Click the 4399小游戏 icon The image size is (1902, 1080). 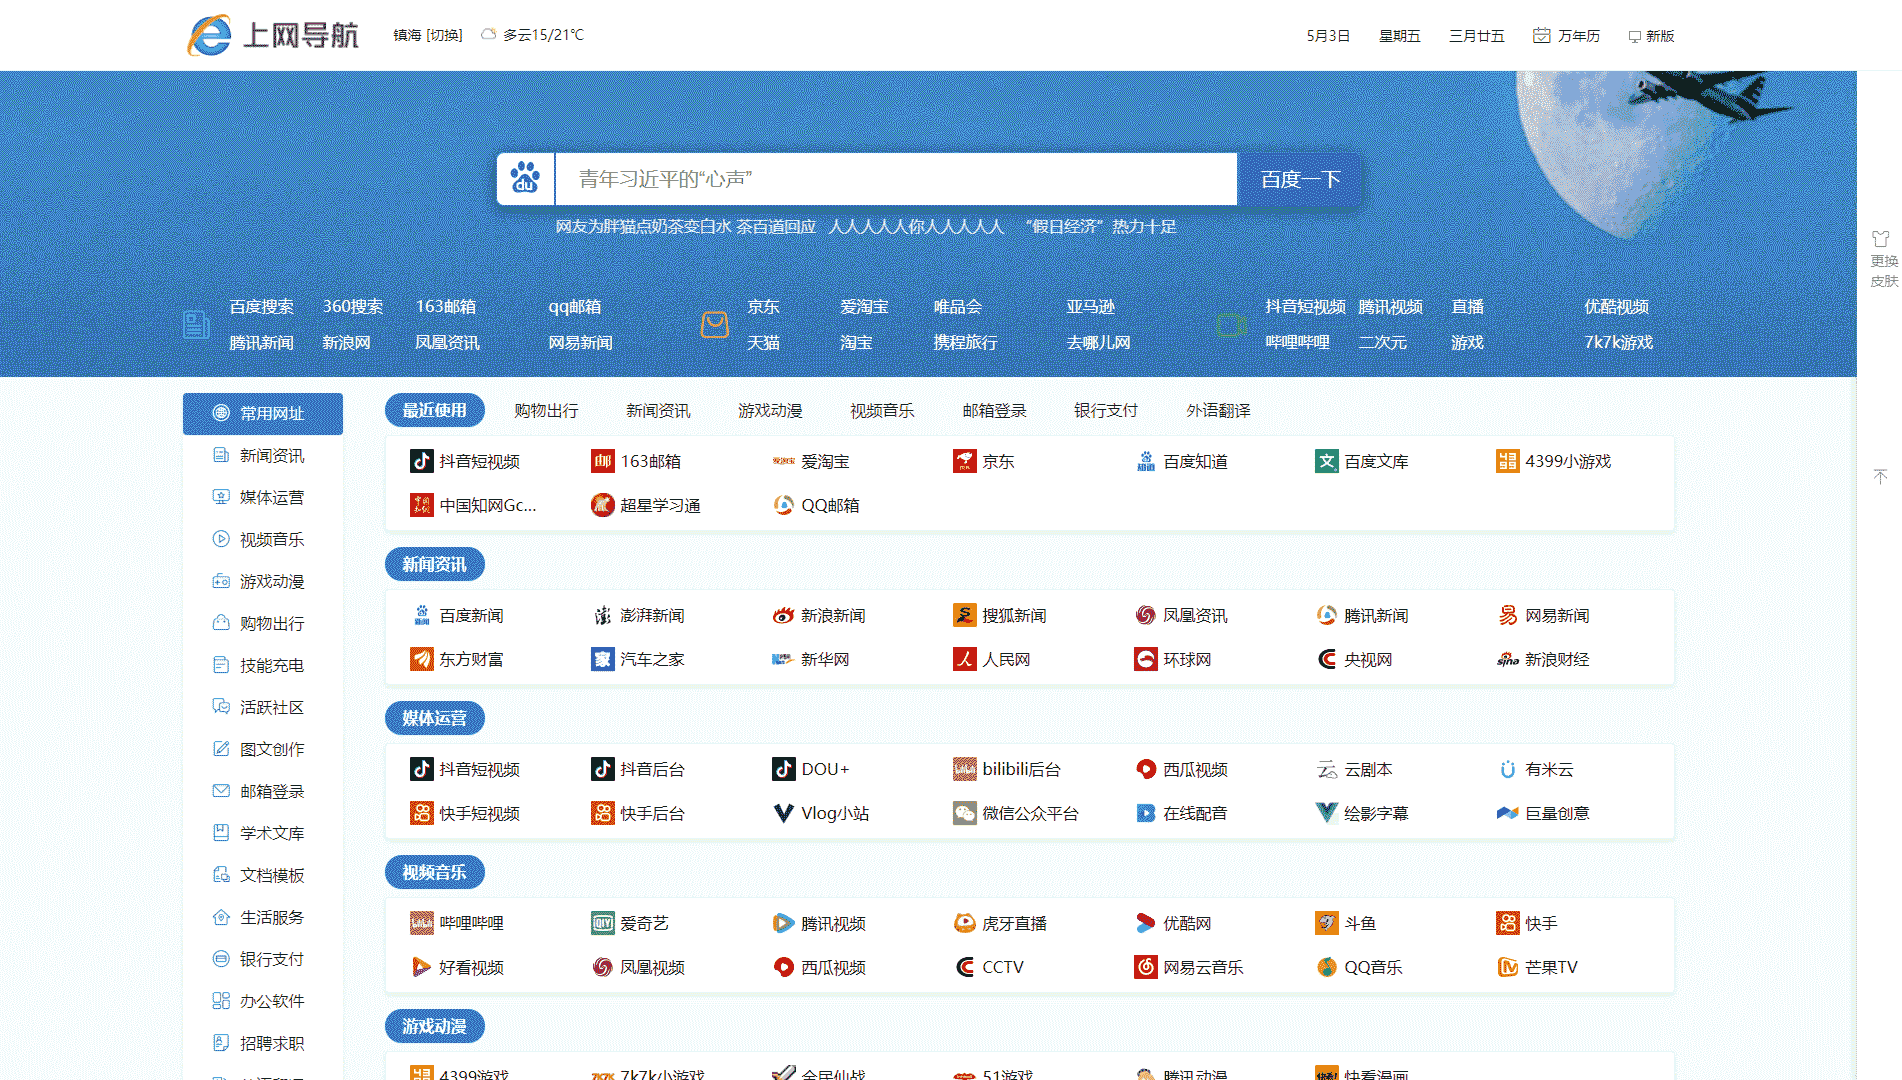tap(1507, 461)
